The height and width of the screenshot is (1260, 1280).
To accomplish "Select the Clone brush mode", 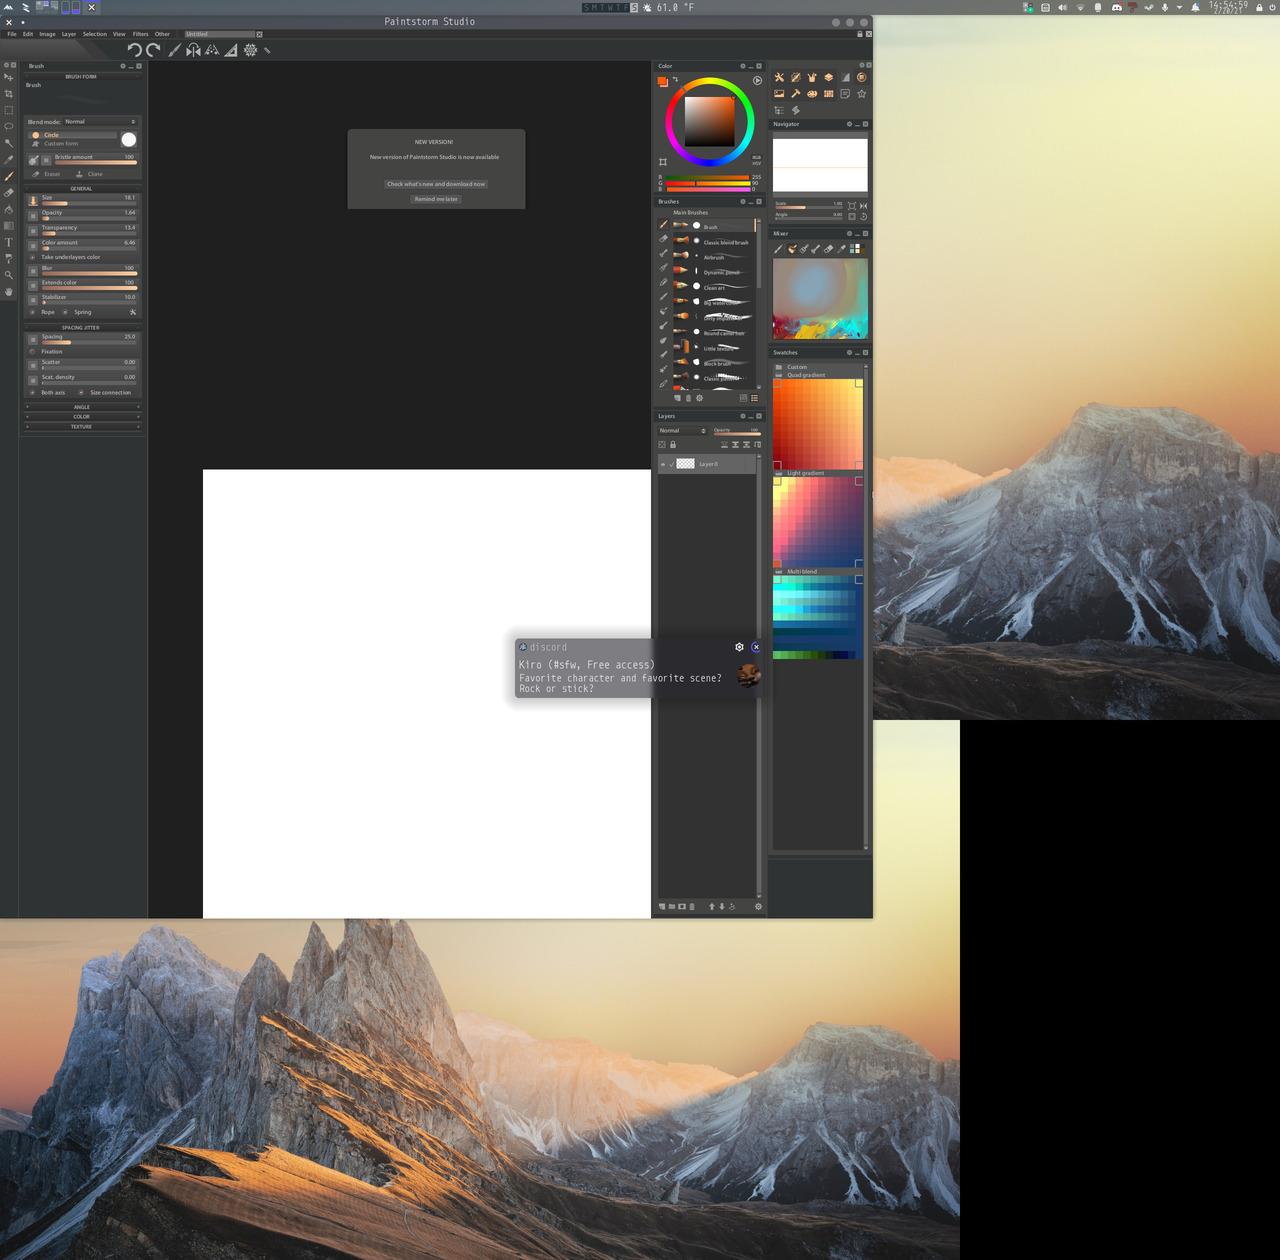I will pyautogui.click(x=90, y=174).
